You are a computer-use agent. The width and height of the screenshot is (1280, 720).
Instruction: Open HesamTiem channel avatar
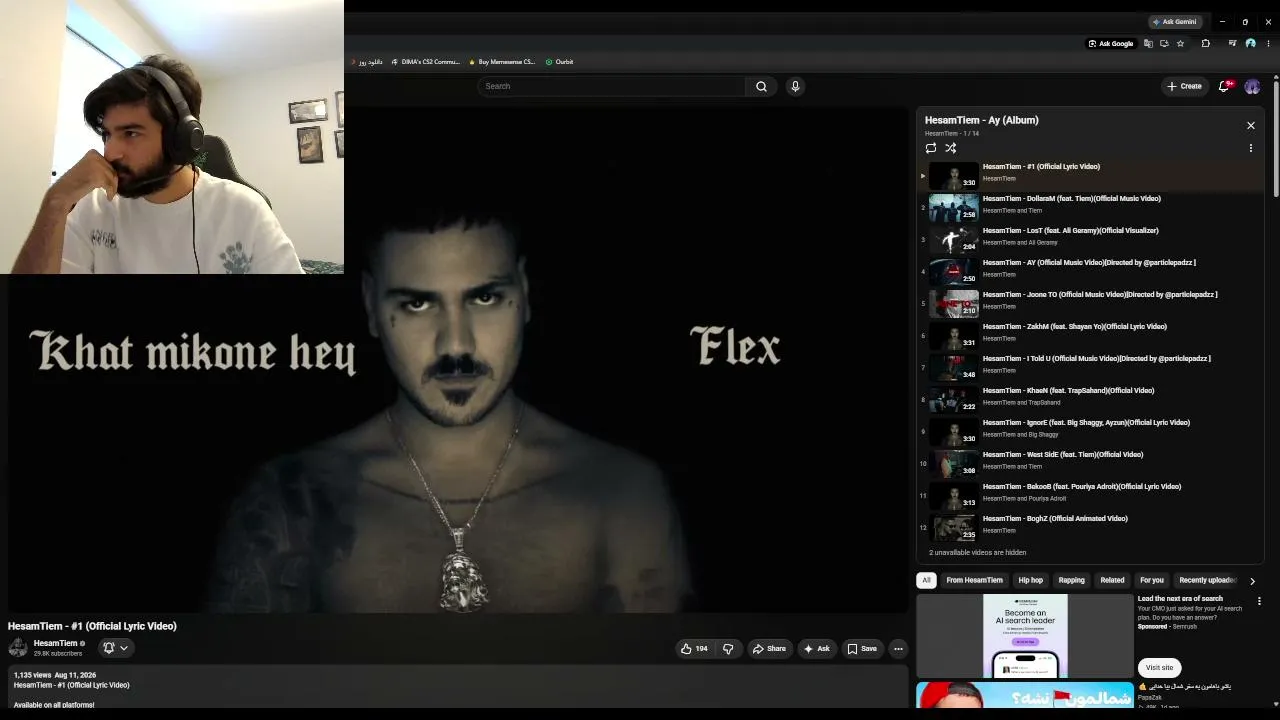18,648
